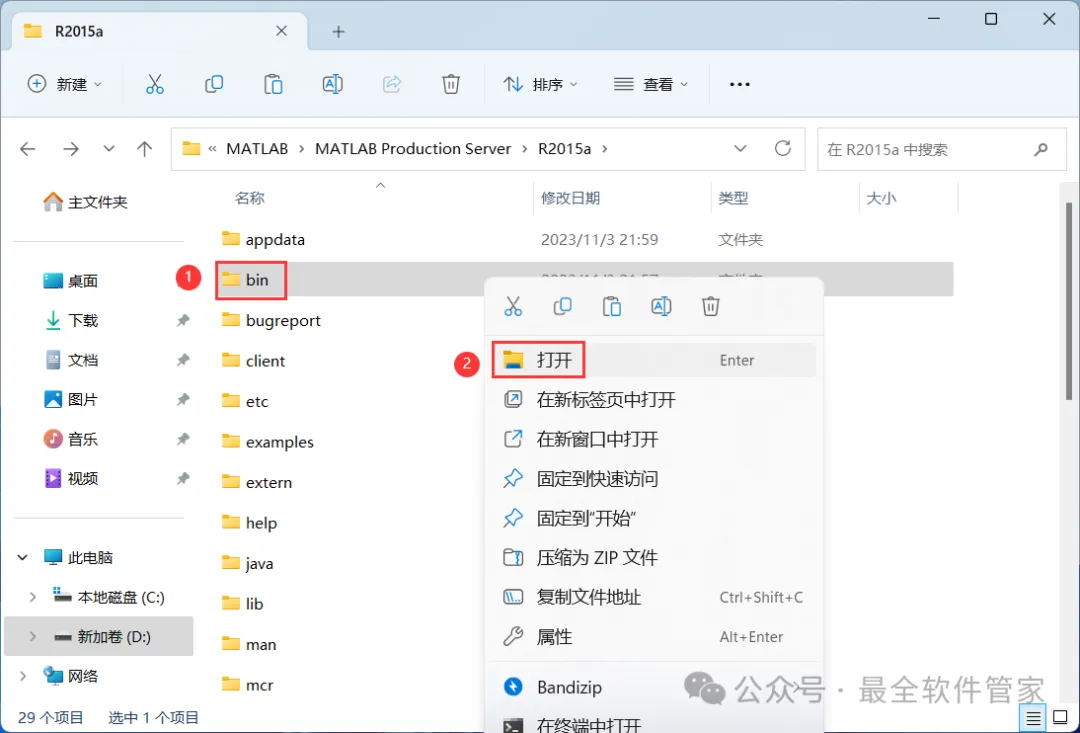Unpin 文档 from quick access
The height and width of the screenshot is (733, 1080).
183,360
